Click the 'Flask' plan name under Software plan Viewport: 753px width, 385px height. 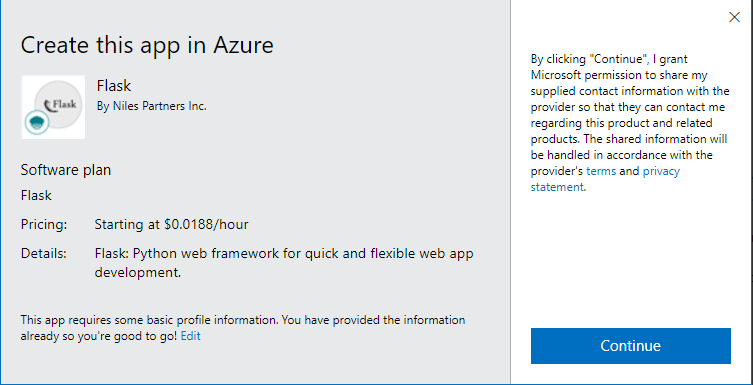coord(36,195)
